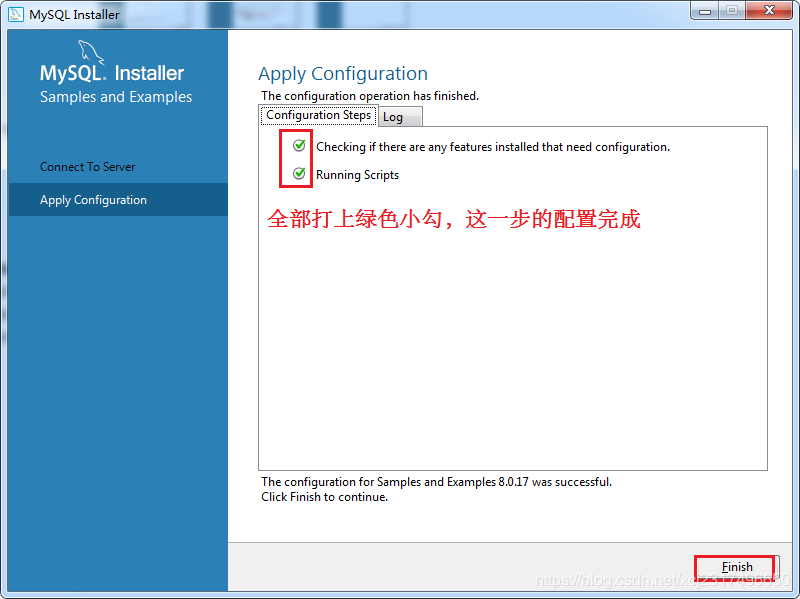Click the 'Running Scripts' step text
The width and height of the screenshot is (800, 599).
coord(357,175)
